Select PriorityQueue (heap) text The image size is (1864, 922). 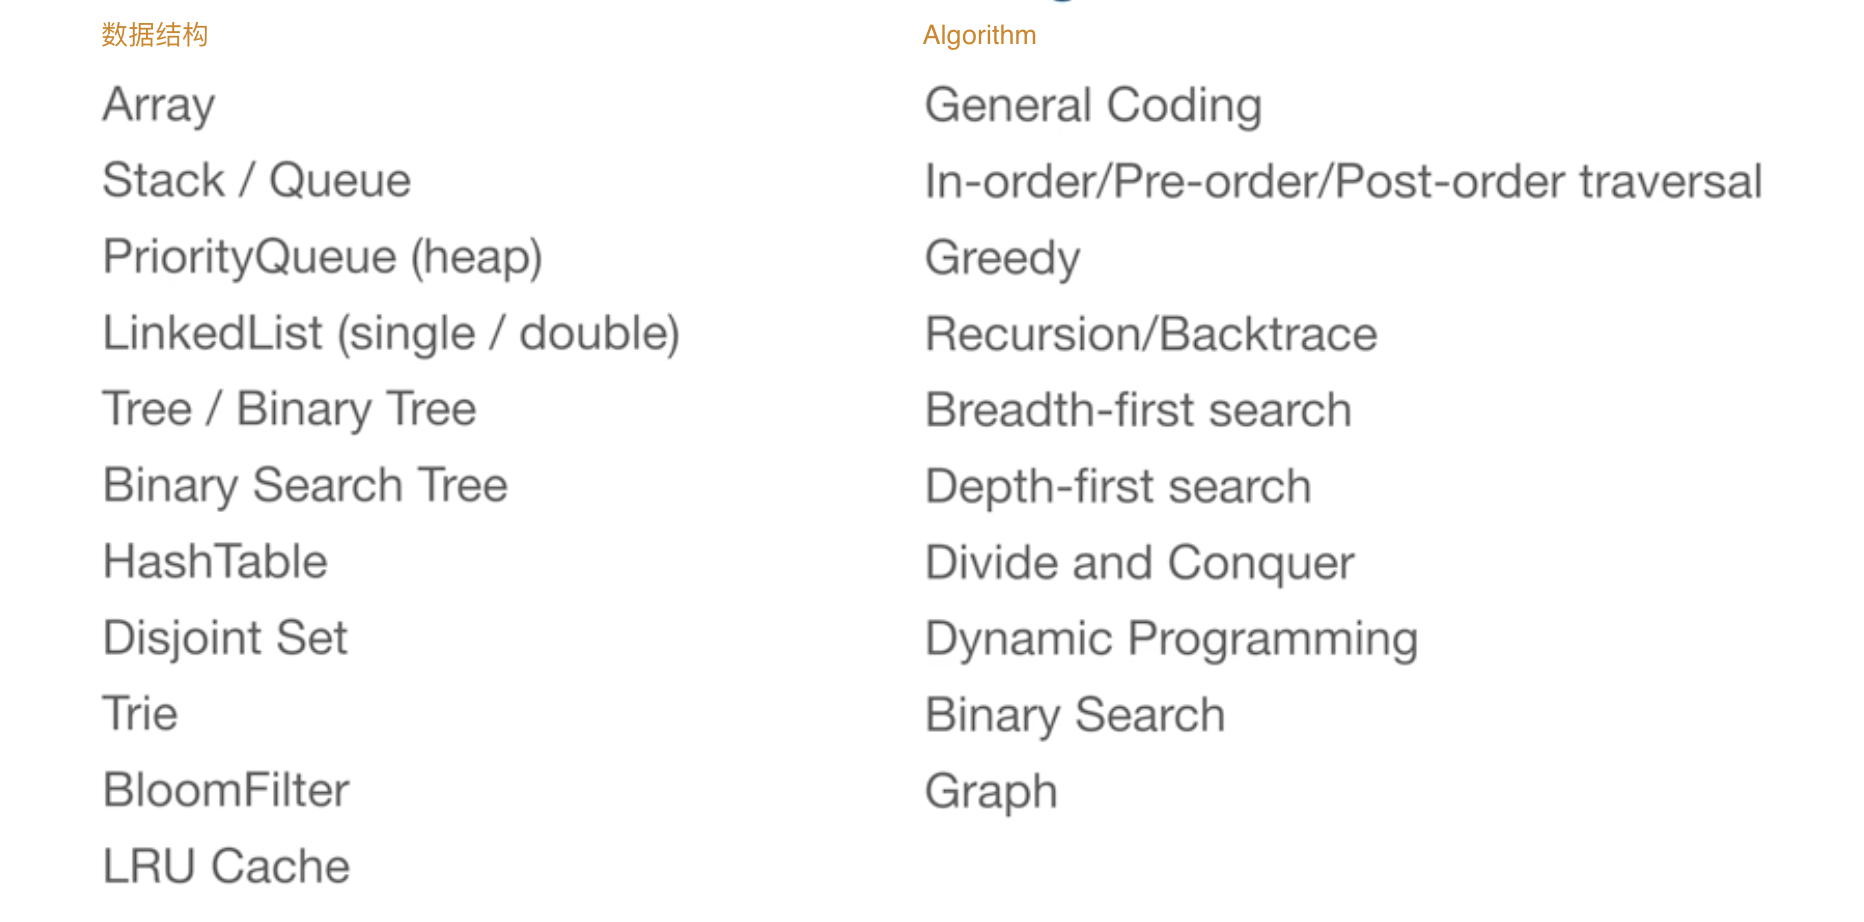click(x=323, y=257)
